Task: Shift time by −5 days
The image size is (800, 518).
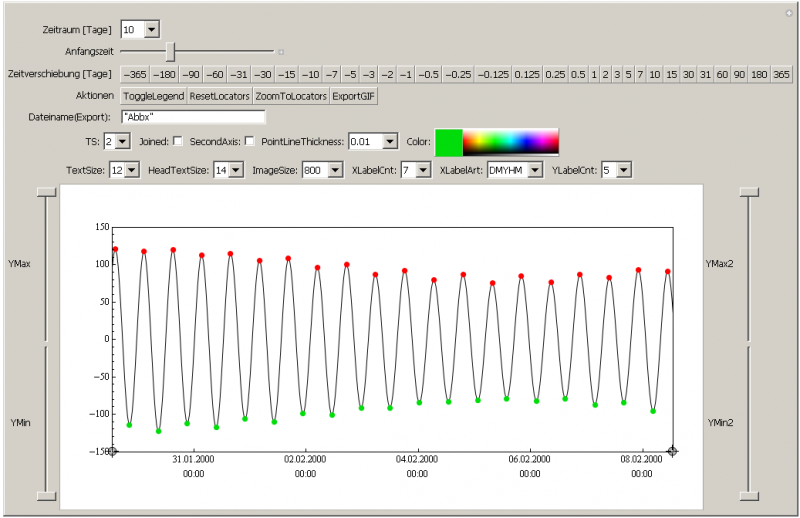Action: click(351, 75)
